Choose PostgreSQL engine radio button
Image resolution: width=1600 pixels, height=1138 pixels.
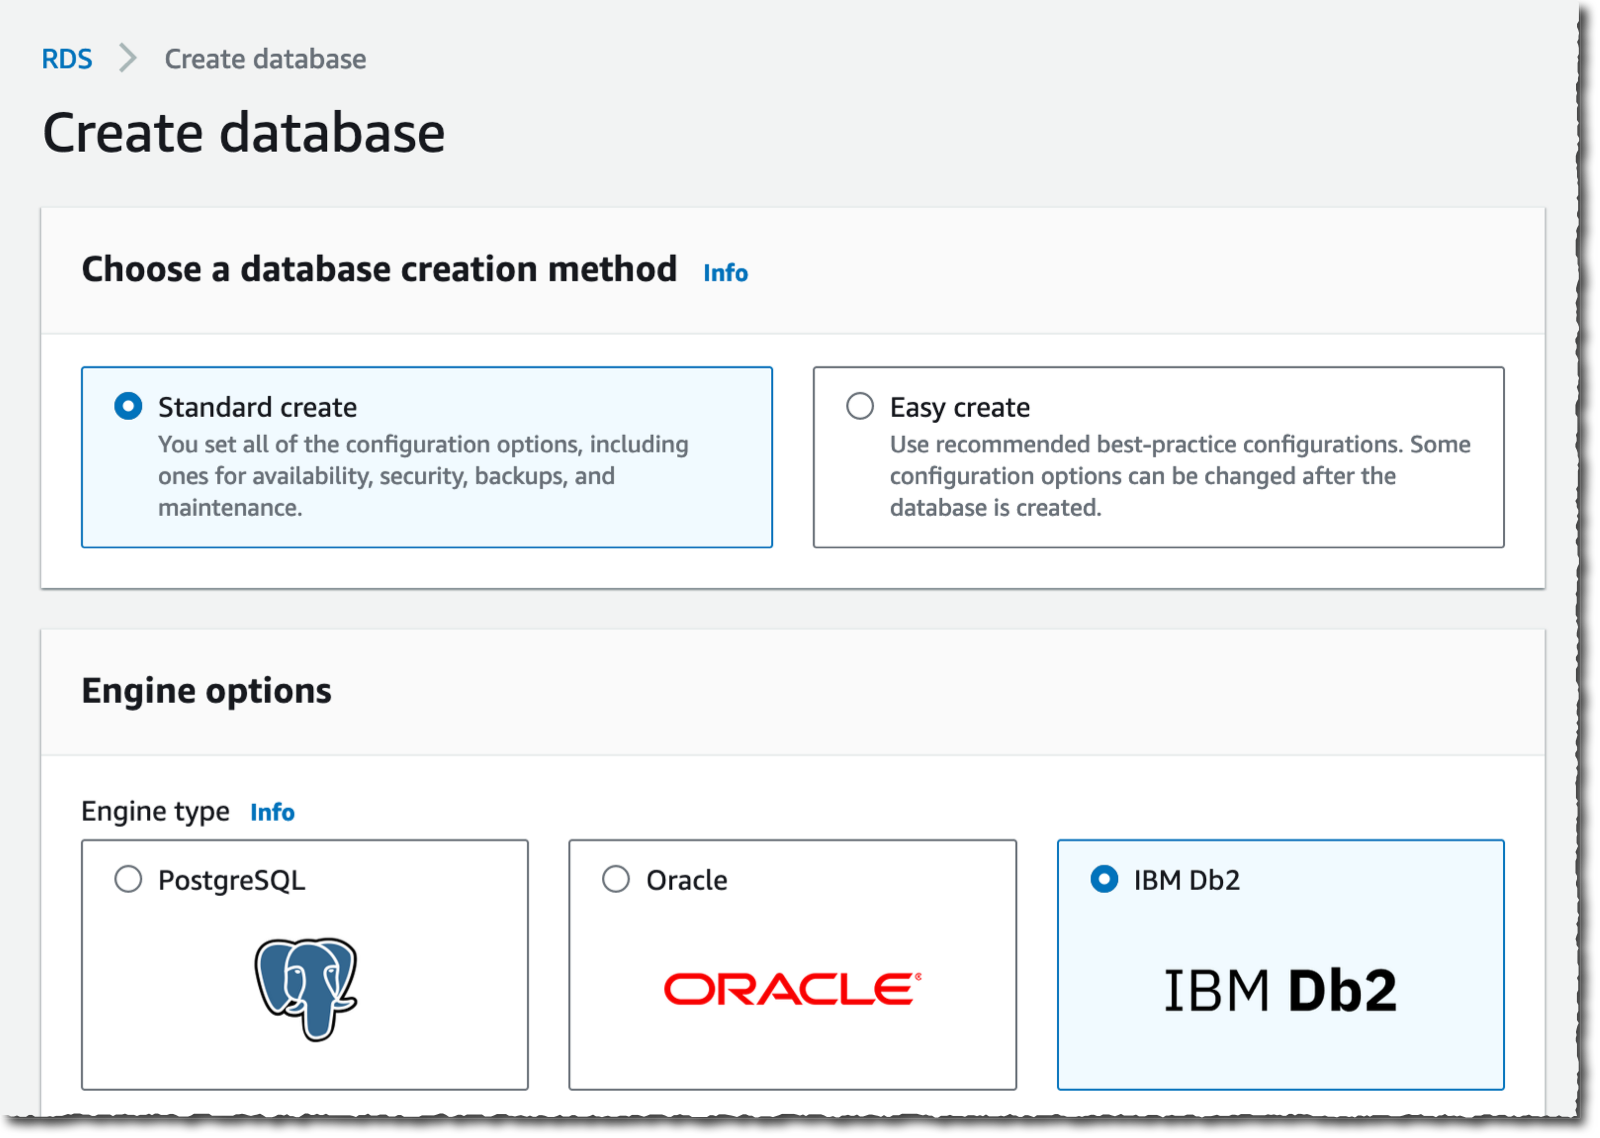tap(128, 880)
